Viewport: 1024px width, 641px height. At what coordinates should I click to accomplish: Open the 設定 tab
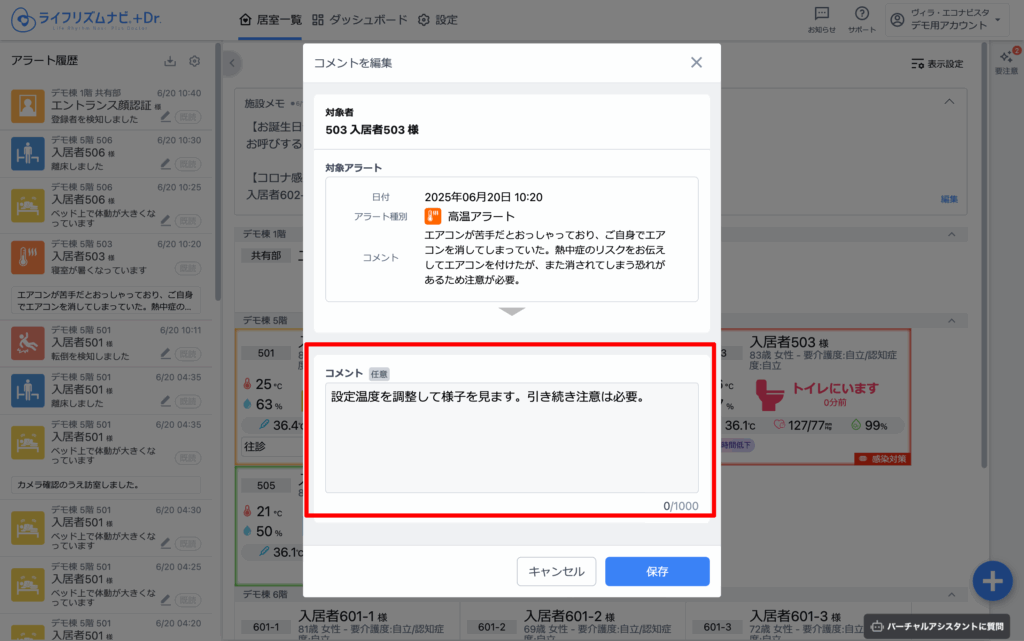(438, 20)
